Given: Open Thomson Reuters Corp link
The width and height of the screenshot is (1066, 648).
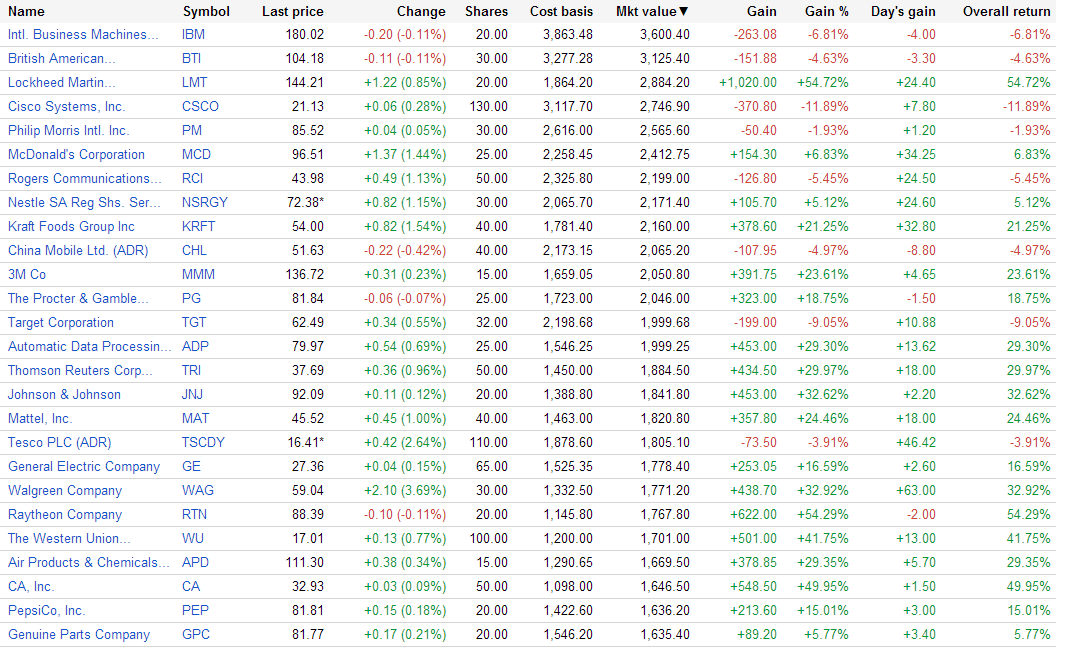Looking at the screenshot, I should 80,371.
